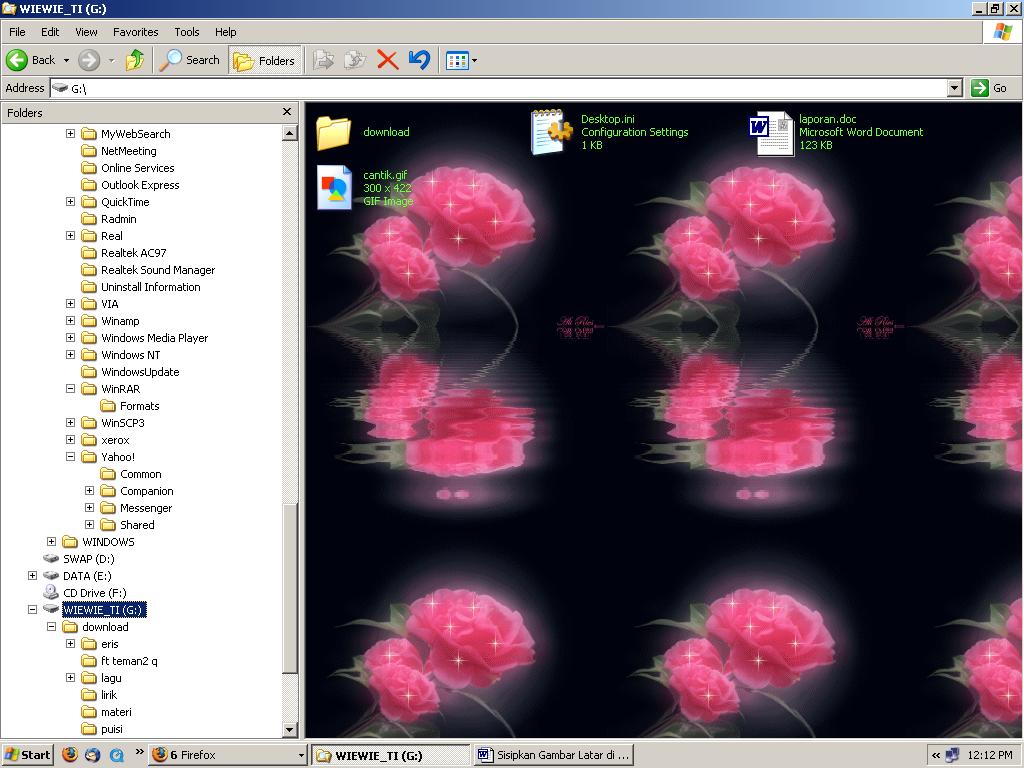The width and height of the screenshot is (1024, 768).
Task: Expand the Messenger folder in tree
Action: pyautogui.click(x=89, y=507)
